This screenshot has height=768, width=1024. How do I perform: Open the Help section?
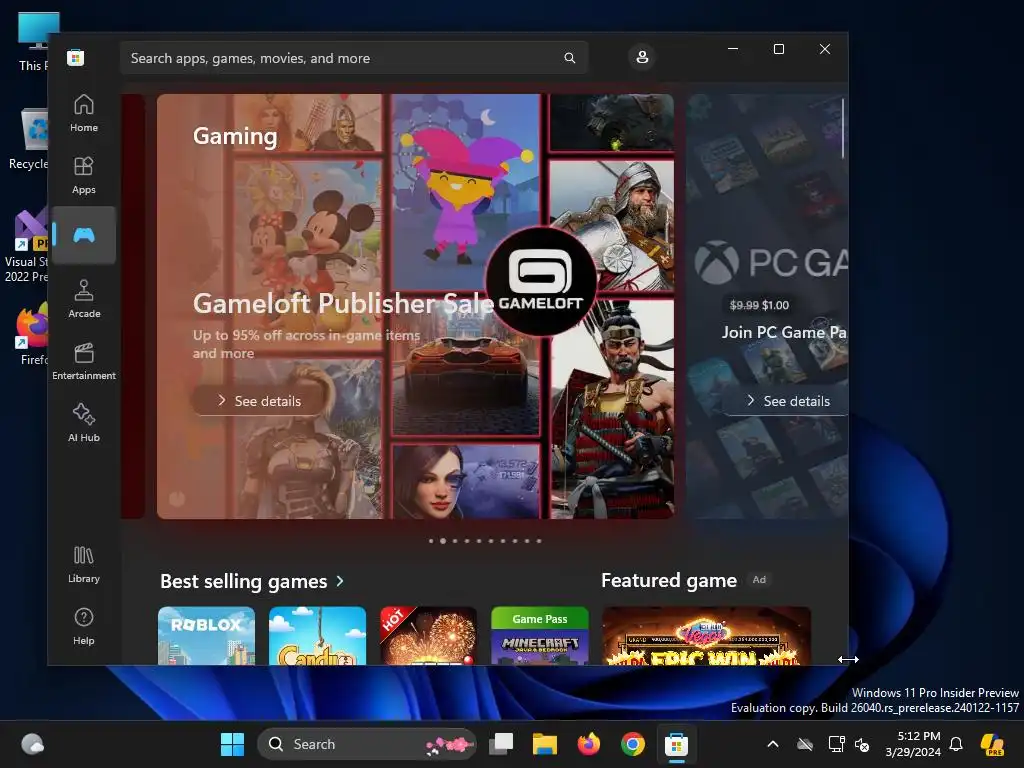coord(84,626)
